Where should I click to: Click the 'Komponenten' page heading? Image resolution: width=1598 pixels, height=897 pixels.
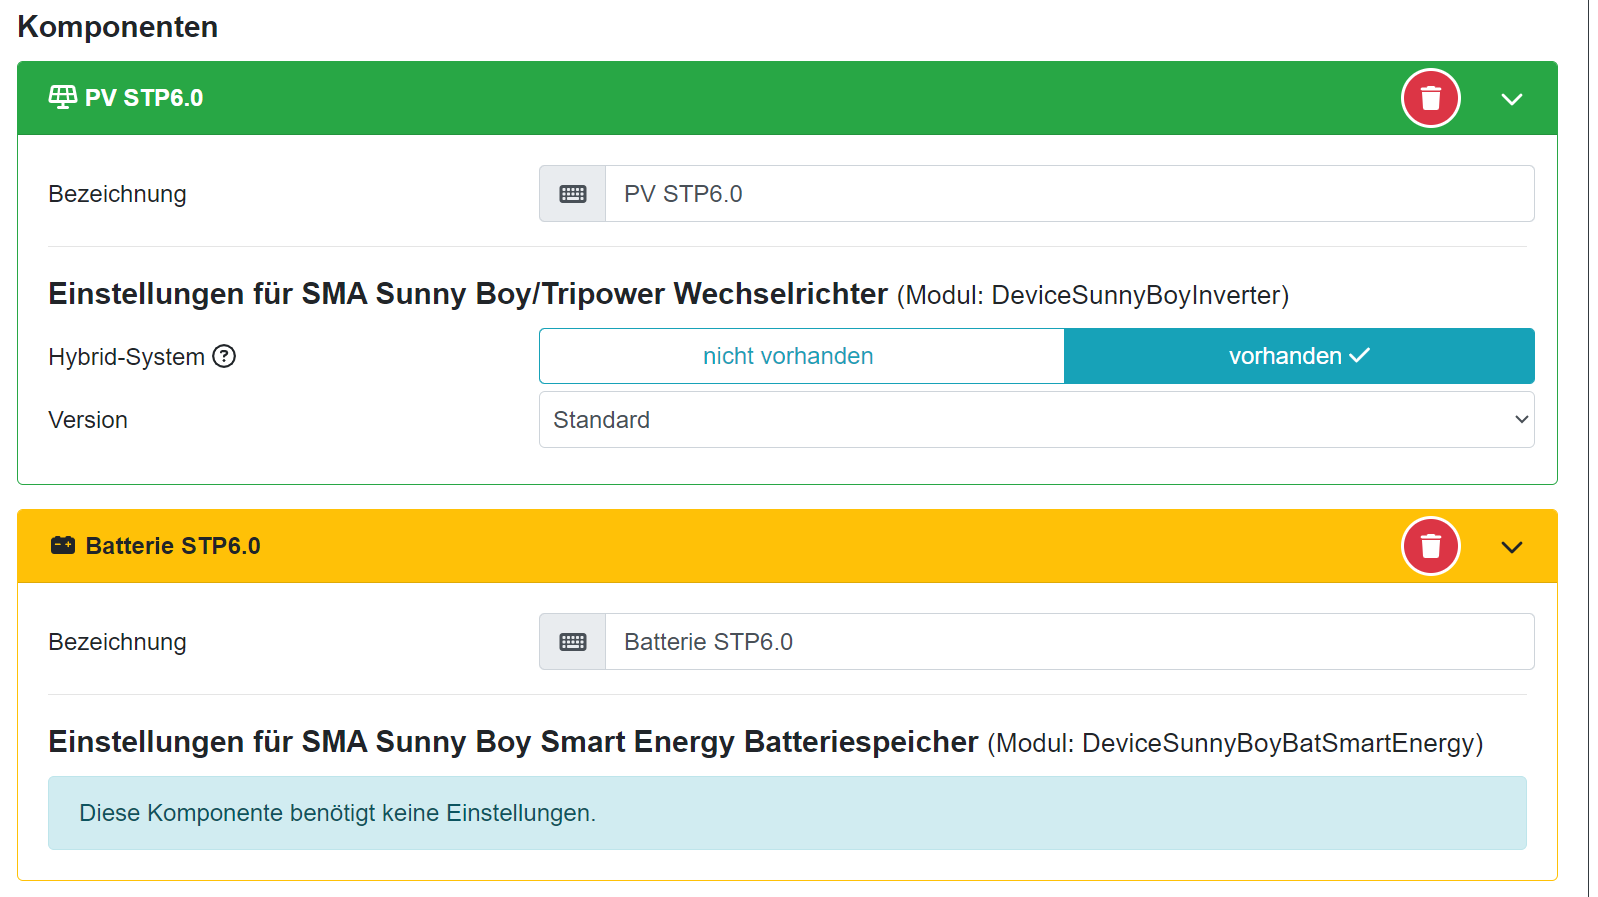pyautogui.click(x=118, y=27)
